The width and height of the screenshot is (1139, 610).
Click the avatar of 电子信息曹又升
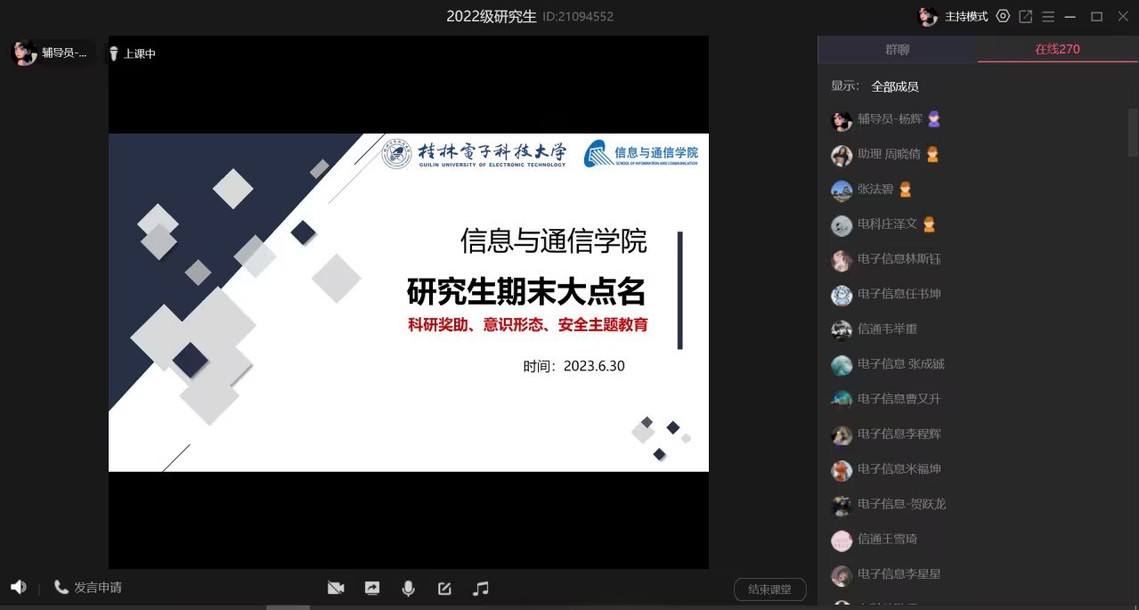841,399
